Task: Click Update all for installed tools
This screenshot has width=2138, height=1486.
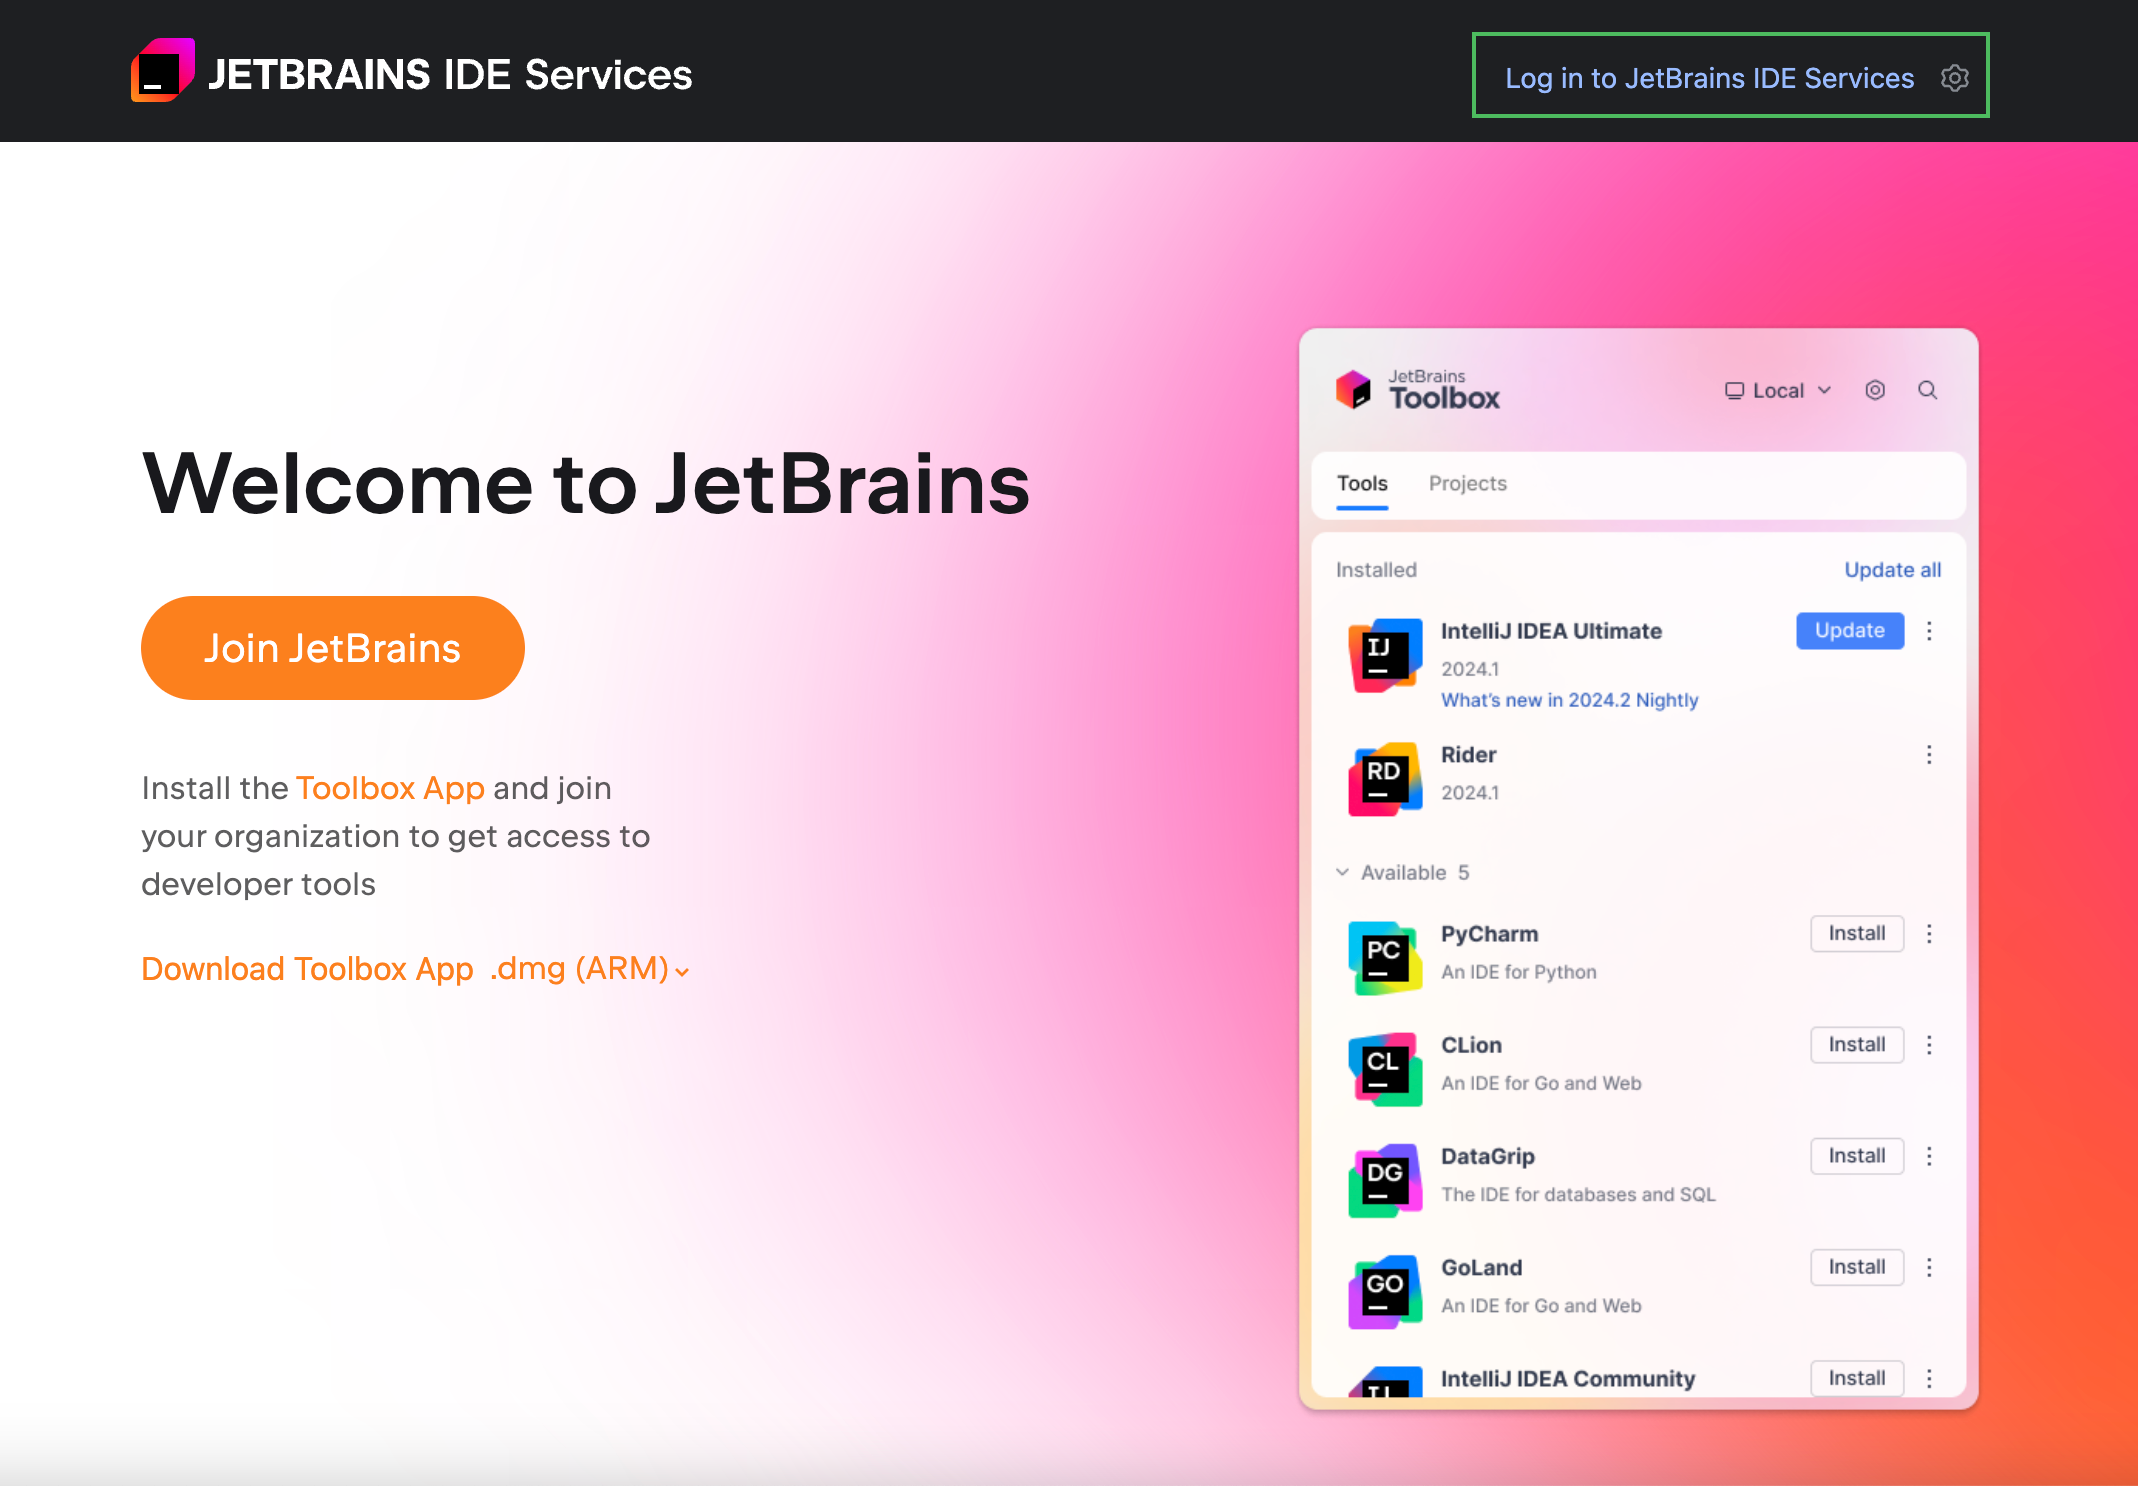Action: pos(1891,570)
